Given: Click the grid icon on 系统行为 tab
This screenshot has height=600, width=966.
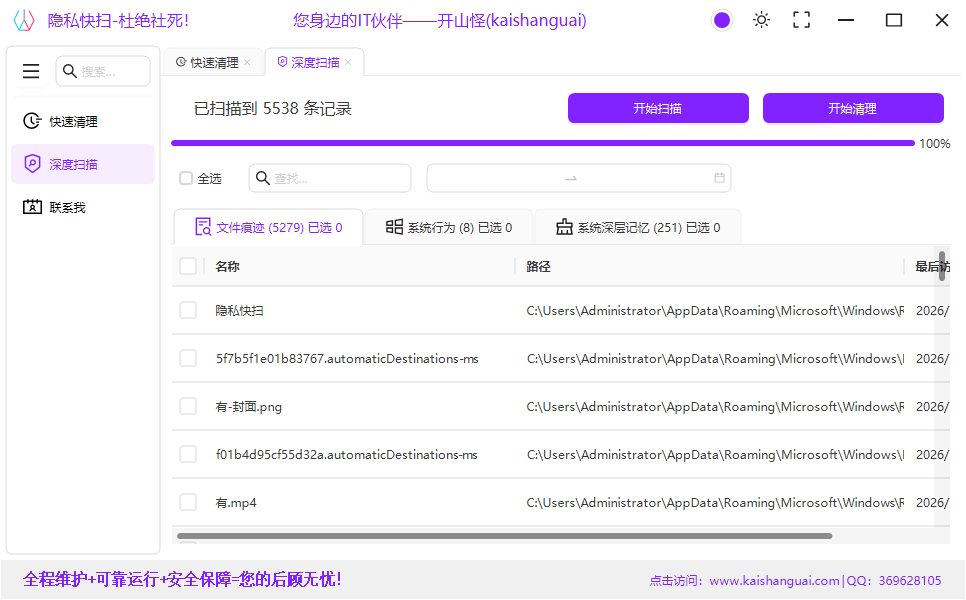Looking at the screenshot, I should click(394, 227).
